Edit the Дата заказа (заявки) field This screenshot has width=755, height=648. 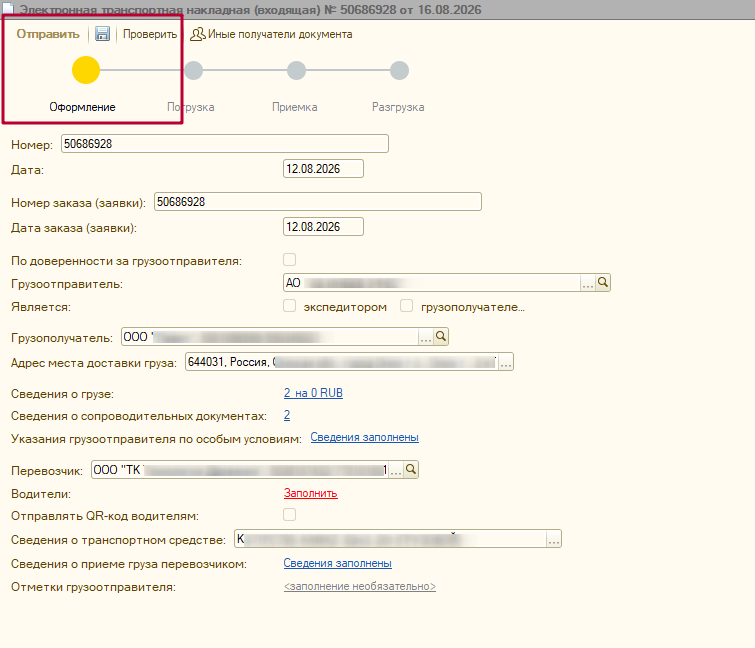(323, 227)
